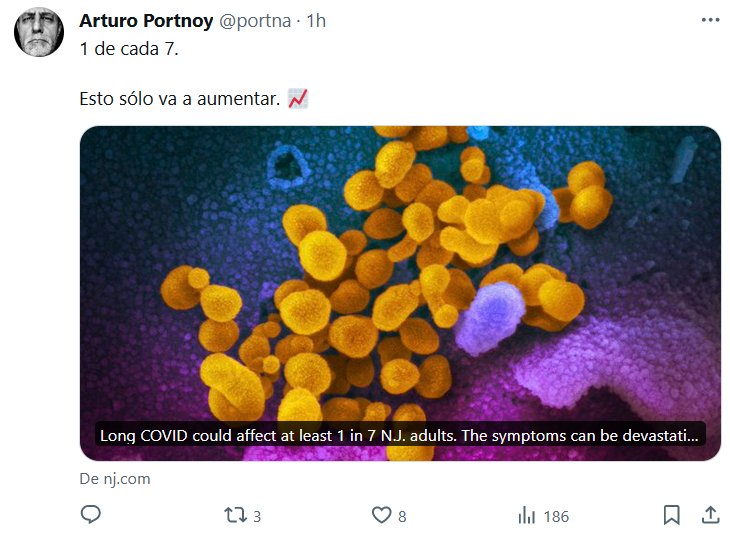Open the Arturo Portnoy display name link
Screen dimensions: 730x540
pyautogui.click(x=146, y=21)
